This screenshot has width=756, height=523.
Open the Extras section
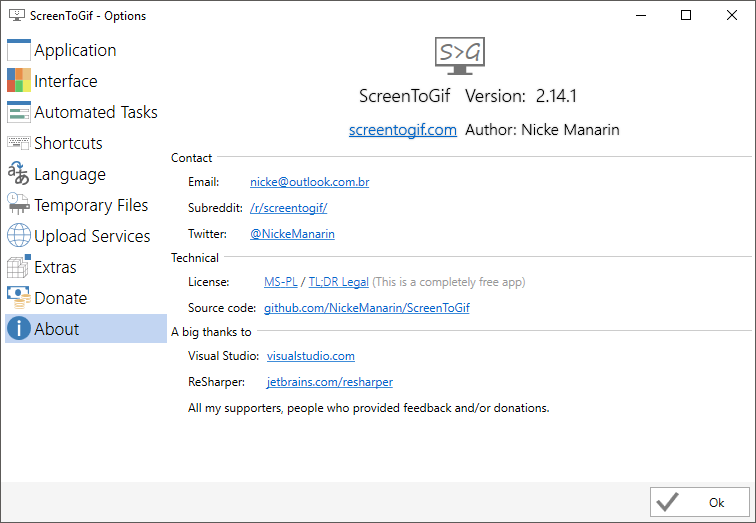pyautogui.click(x=86, y=267)
